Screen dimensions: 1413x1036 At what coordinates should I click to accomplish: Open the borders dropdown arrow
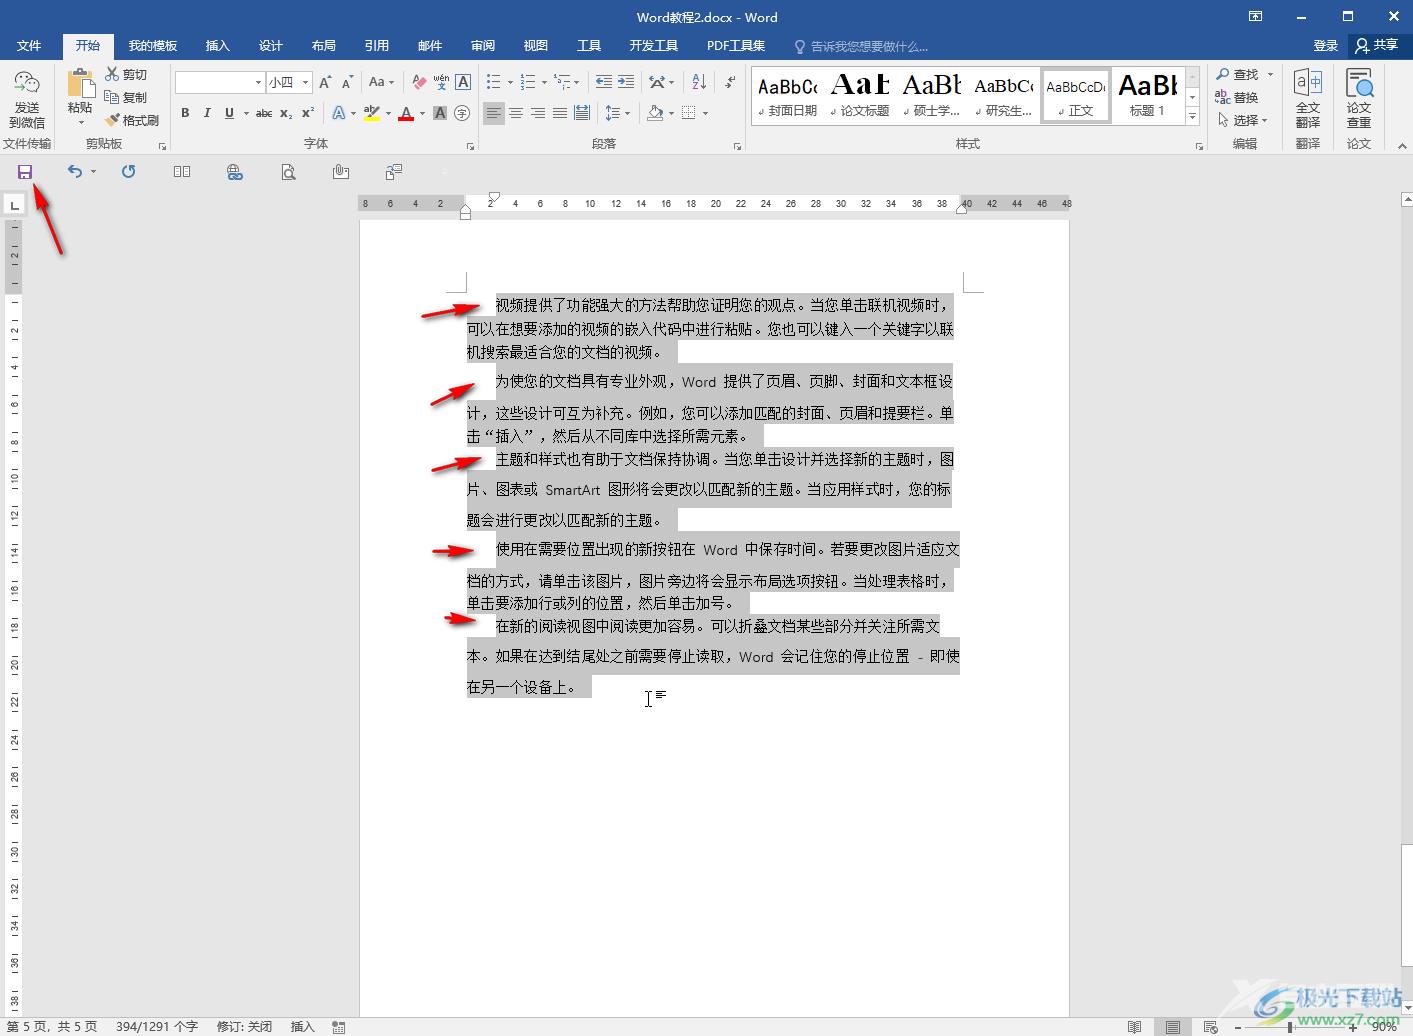(x=705, y=113)
